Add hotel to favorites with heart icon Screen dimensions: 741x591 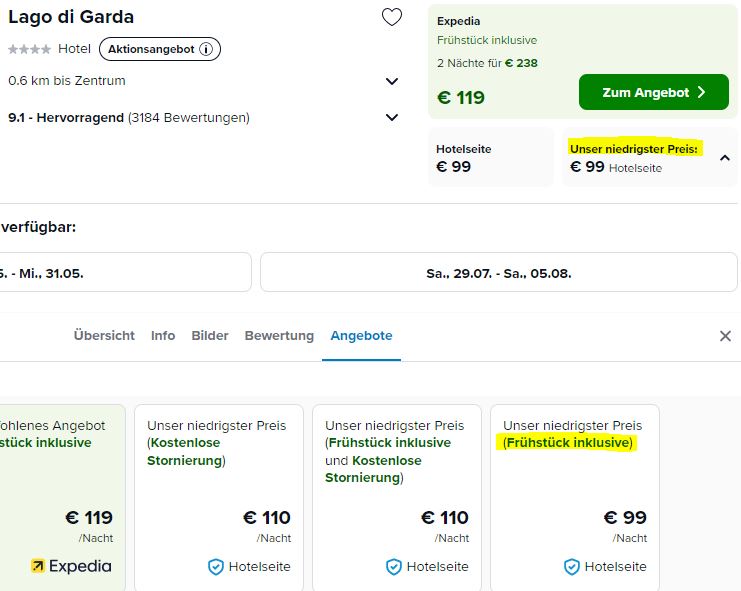coord(392,17)
